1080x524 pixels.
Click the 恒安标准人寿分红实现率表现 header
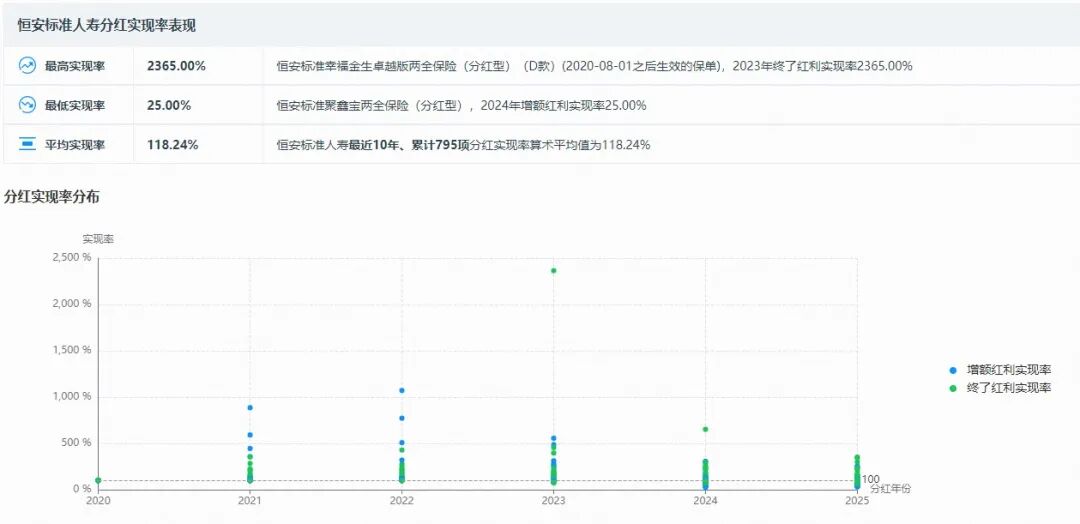tap(107, 25)
